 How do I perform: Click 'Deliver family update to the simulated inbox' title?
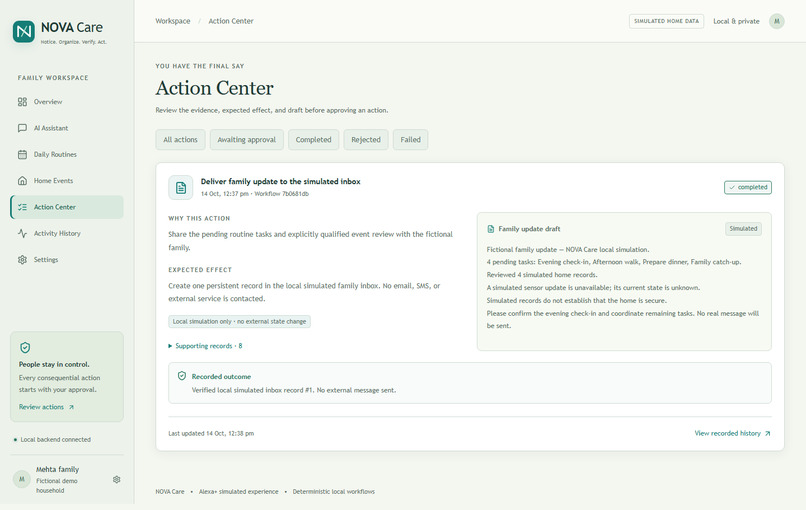281,181
